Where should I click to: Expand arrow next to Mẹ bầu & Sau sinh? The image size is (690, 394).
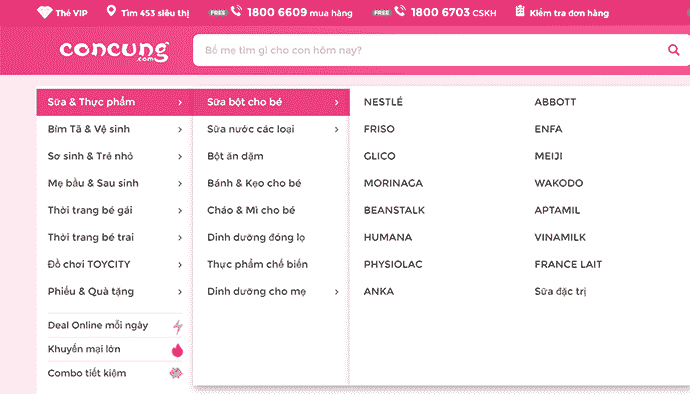coord(180,184)
